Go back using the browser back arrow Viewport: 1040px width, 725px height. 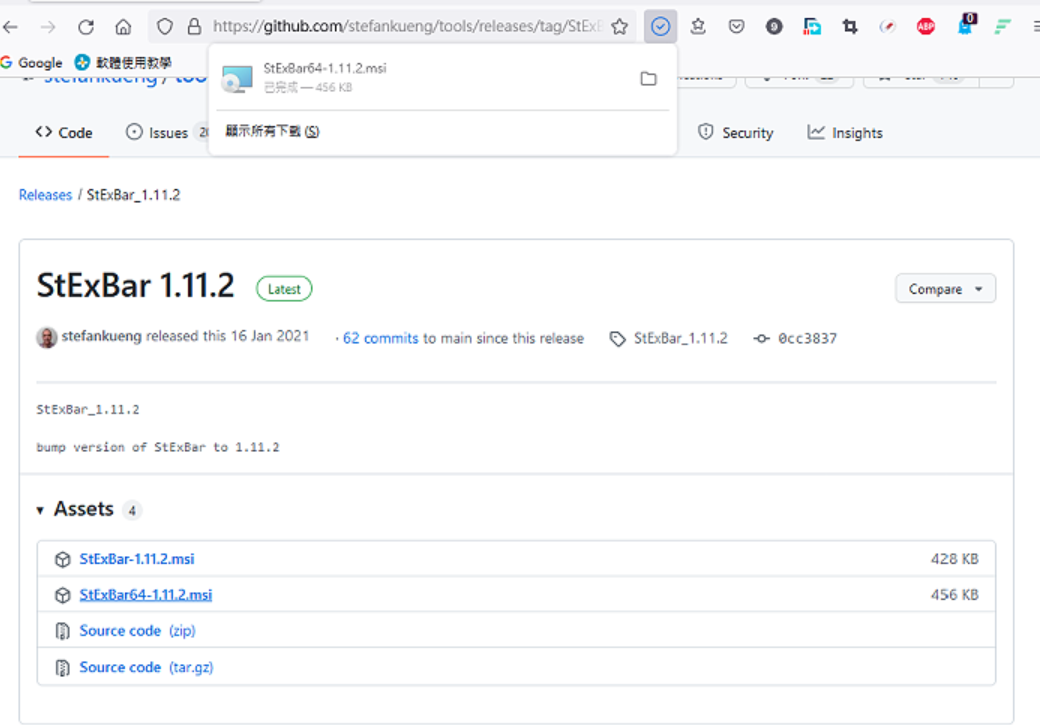pyautogui.click(x=10, y=27)
